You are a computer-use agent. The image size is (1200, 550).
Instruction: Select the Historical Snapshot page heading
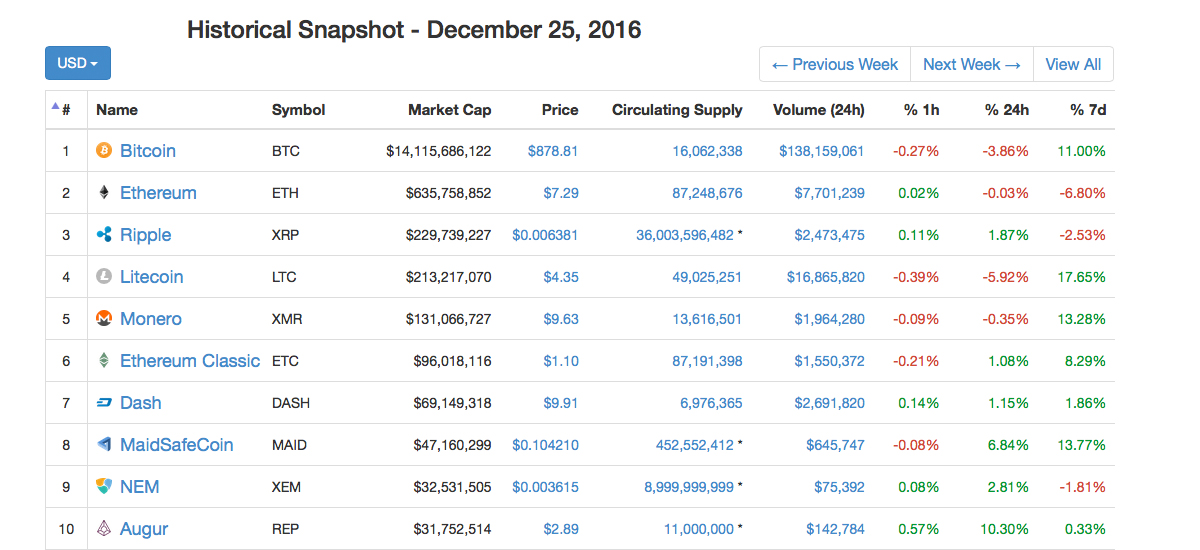tap(414, 30)
